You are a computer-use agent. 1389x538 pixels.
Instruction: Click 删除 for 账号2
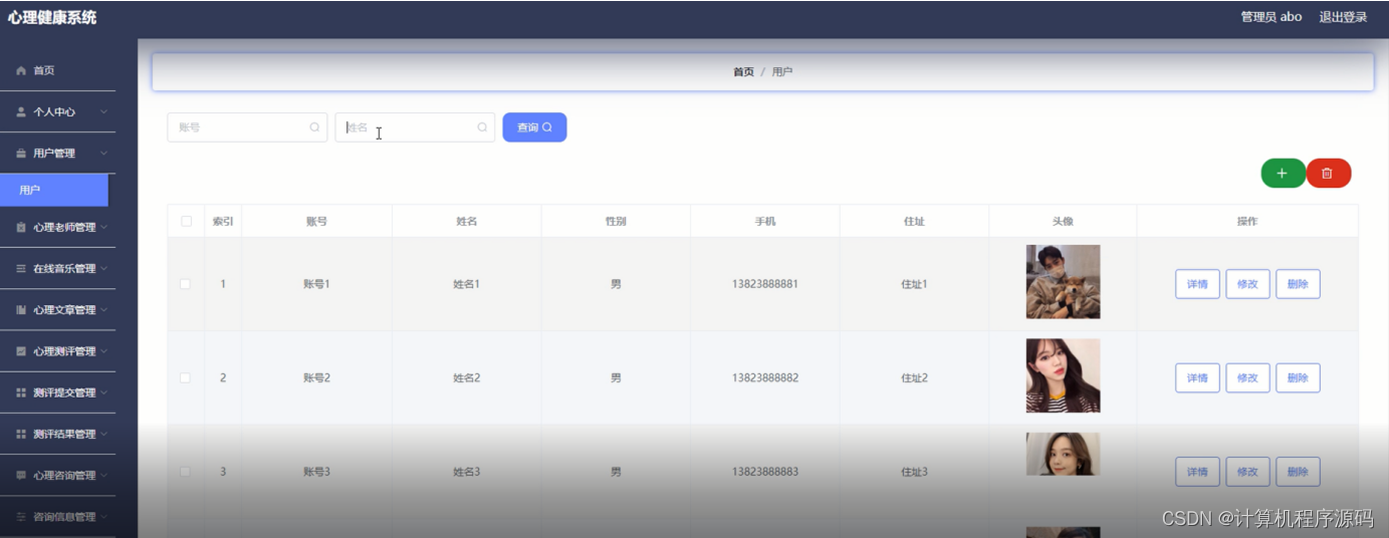pos(1298,378)
